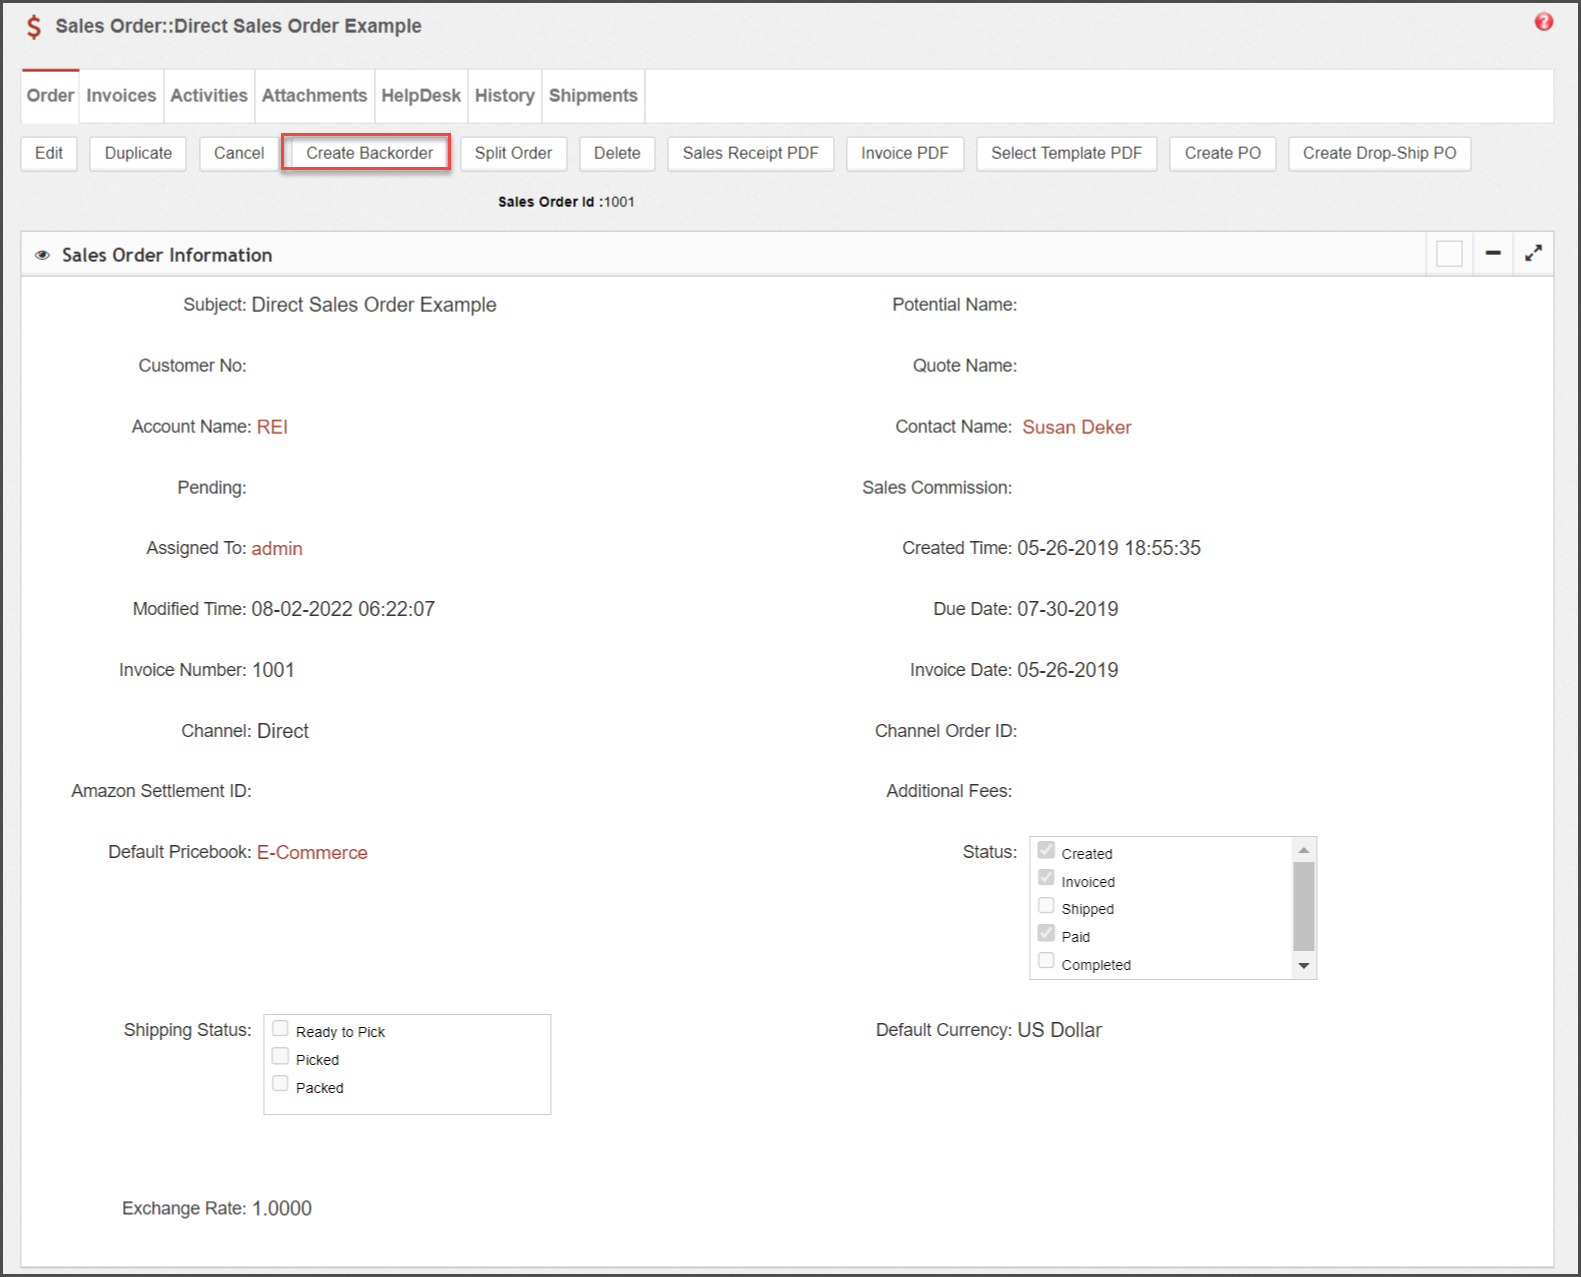View the History tab
This screenshot has height=1277, width=1581.
505,96
